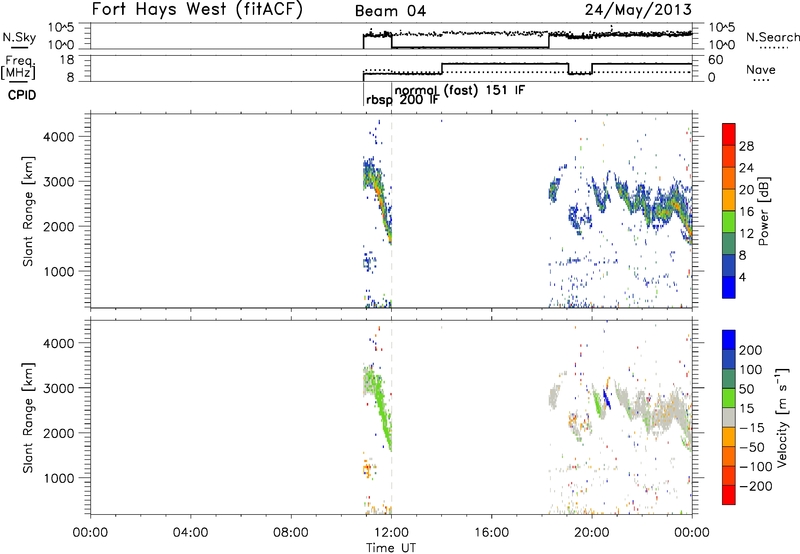
Task: Click bright blue segment above 200 in Velocity bar
Action: click(x=729, y=340)
